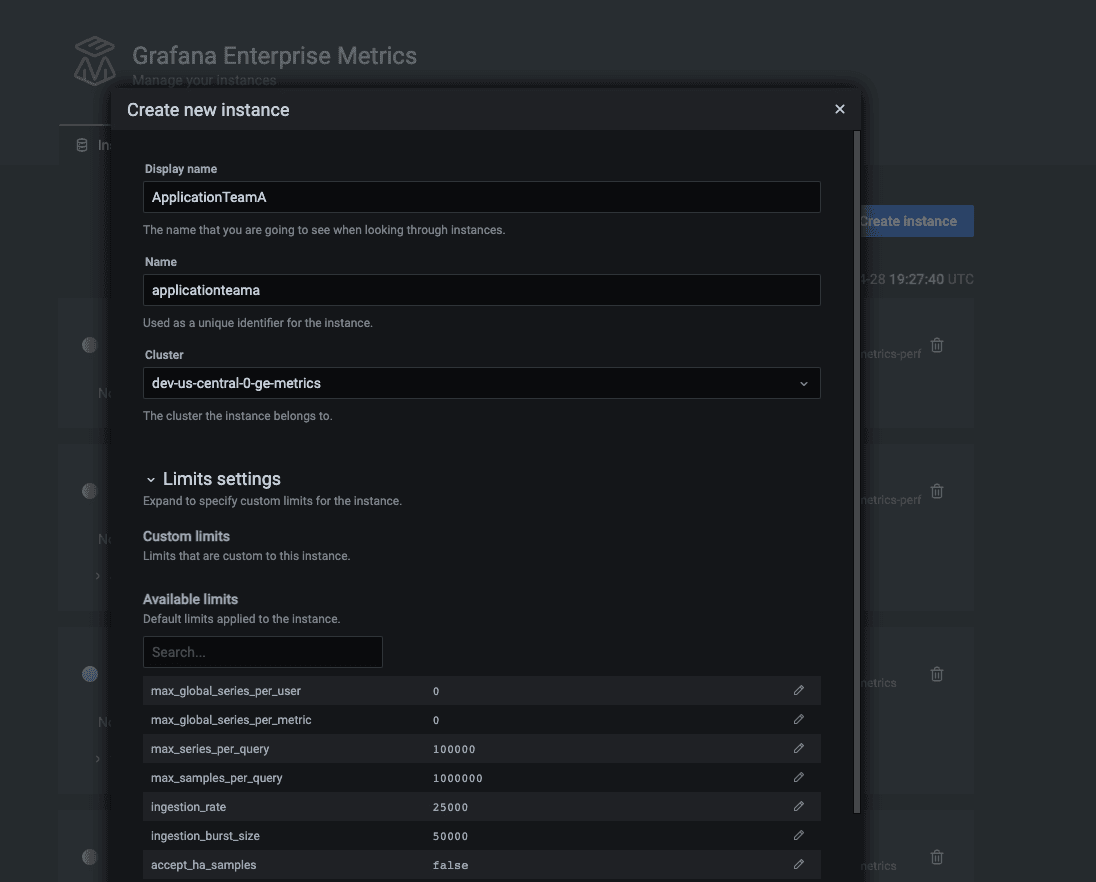Click the Create instance button
Screen dimensions: 1096x882
915,221
